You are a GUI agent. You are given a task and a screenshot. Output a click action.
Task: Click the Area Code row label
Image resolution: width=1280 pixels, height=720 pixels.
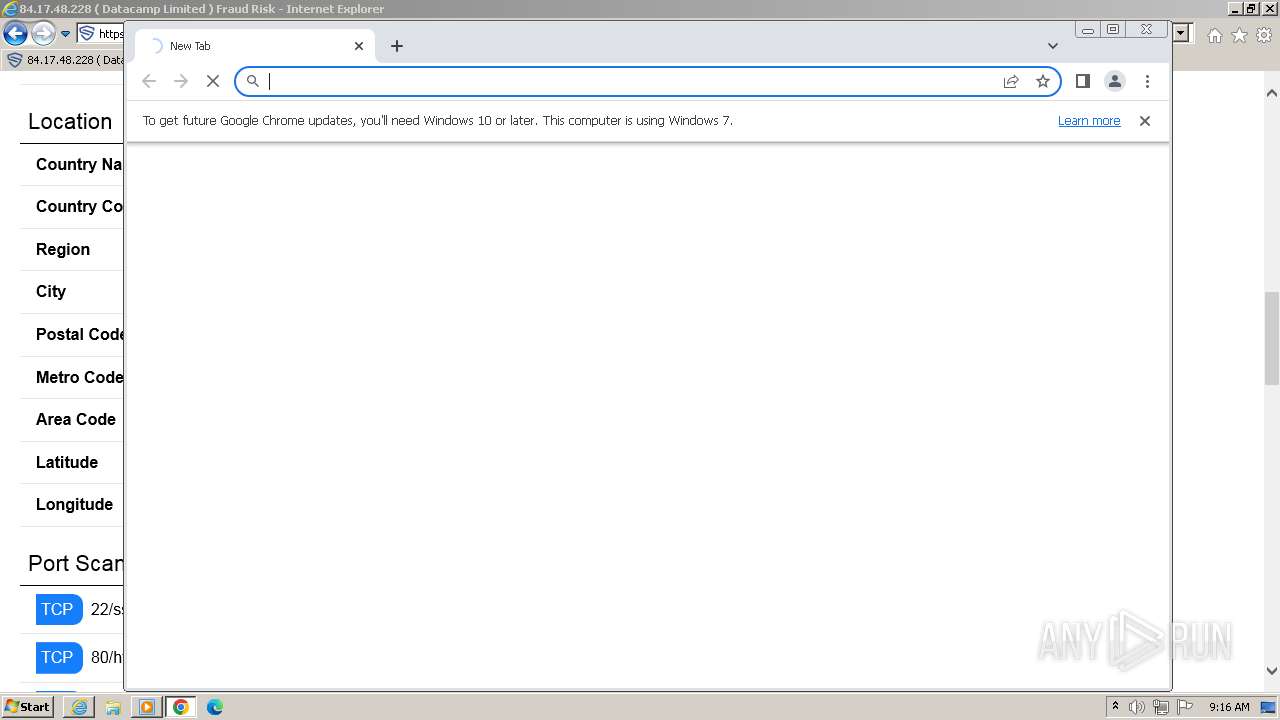(x=76, y=420)
